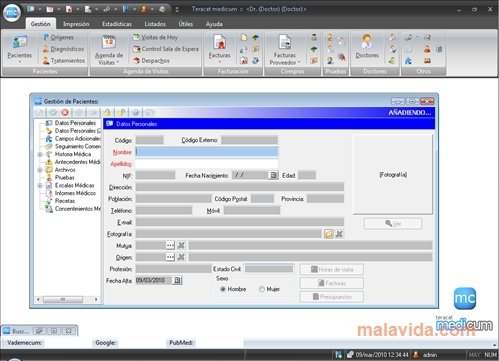This screenshot has height=361, width=499.
Task: Clear the Fotografía path with its X icon
Action: (339, 234)
